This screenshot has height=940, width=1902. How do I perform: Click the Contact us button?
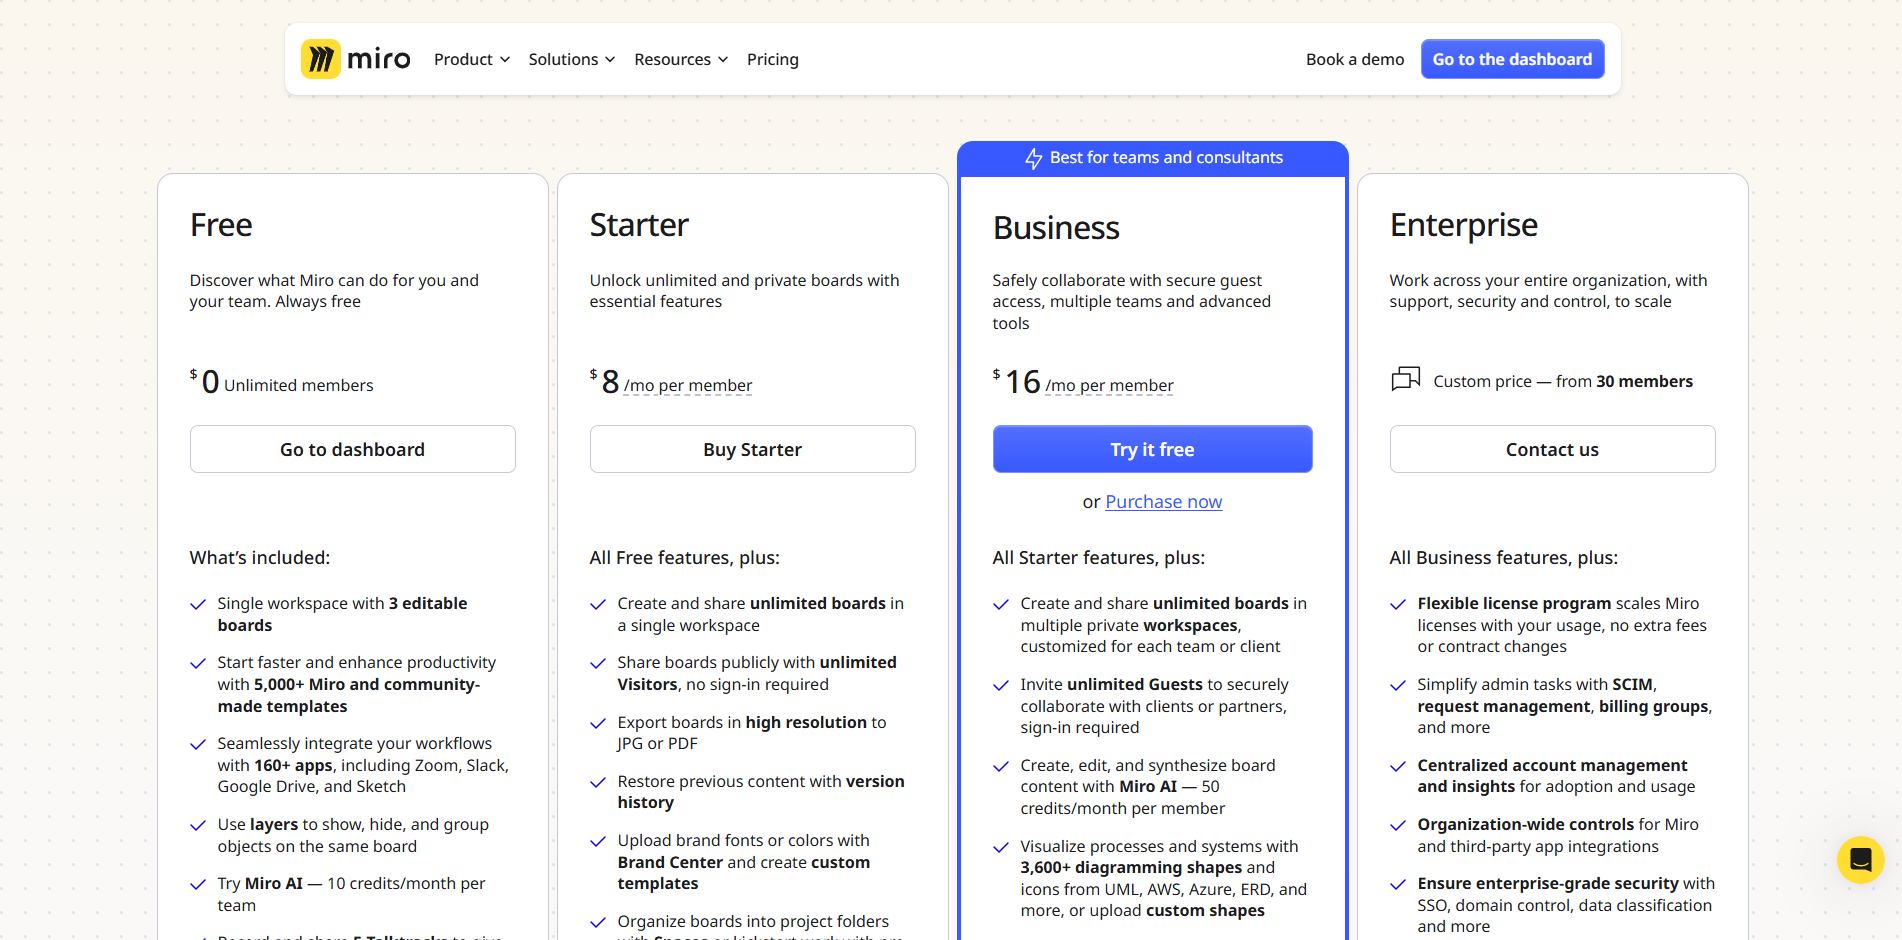point(1553,449)
